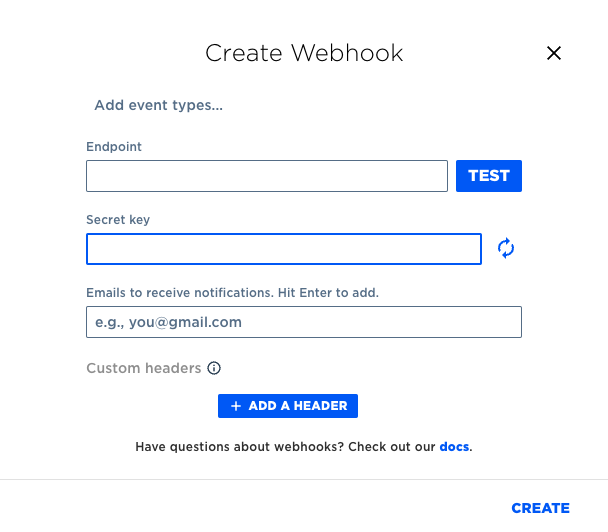Click the Create Webhook dialog title
608x532 pixels.
pos(304,53)
